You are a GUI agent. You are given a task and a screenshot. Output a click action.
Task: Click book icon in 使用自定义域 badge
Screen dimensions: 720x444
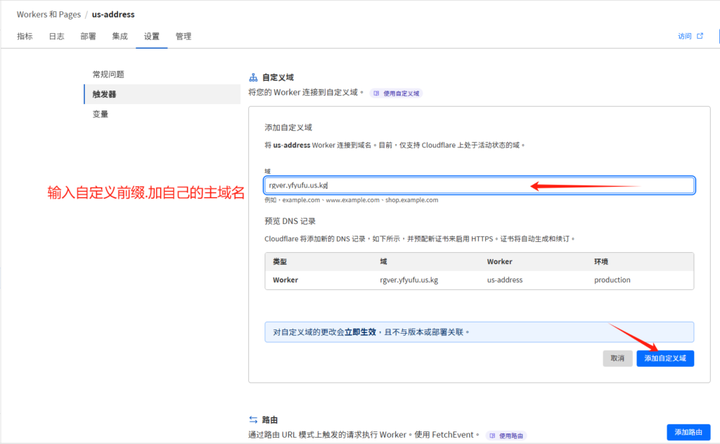pos(376,93)
